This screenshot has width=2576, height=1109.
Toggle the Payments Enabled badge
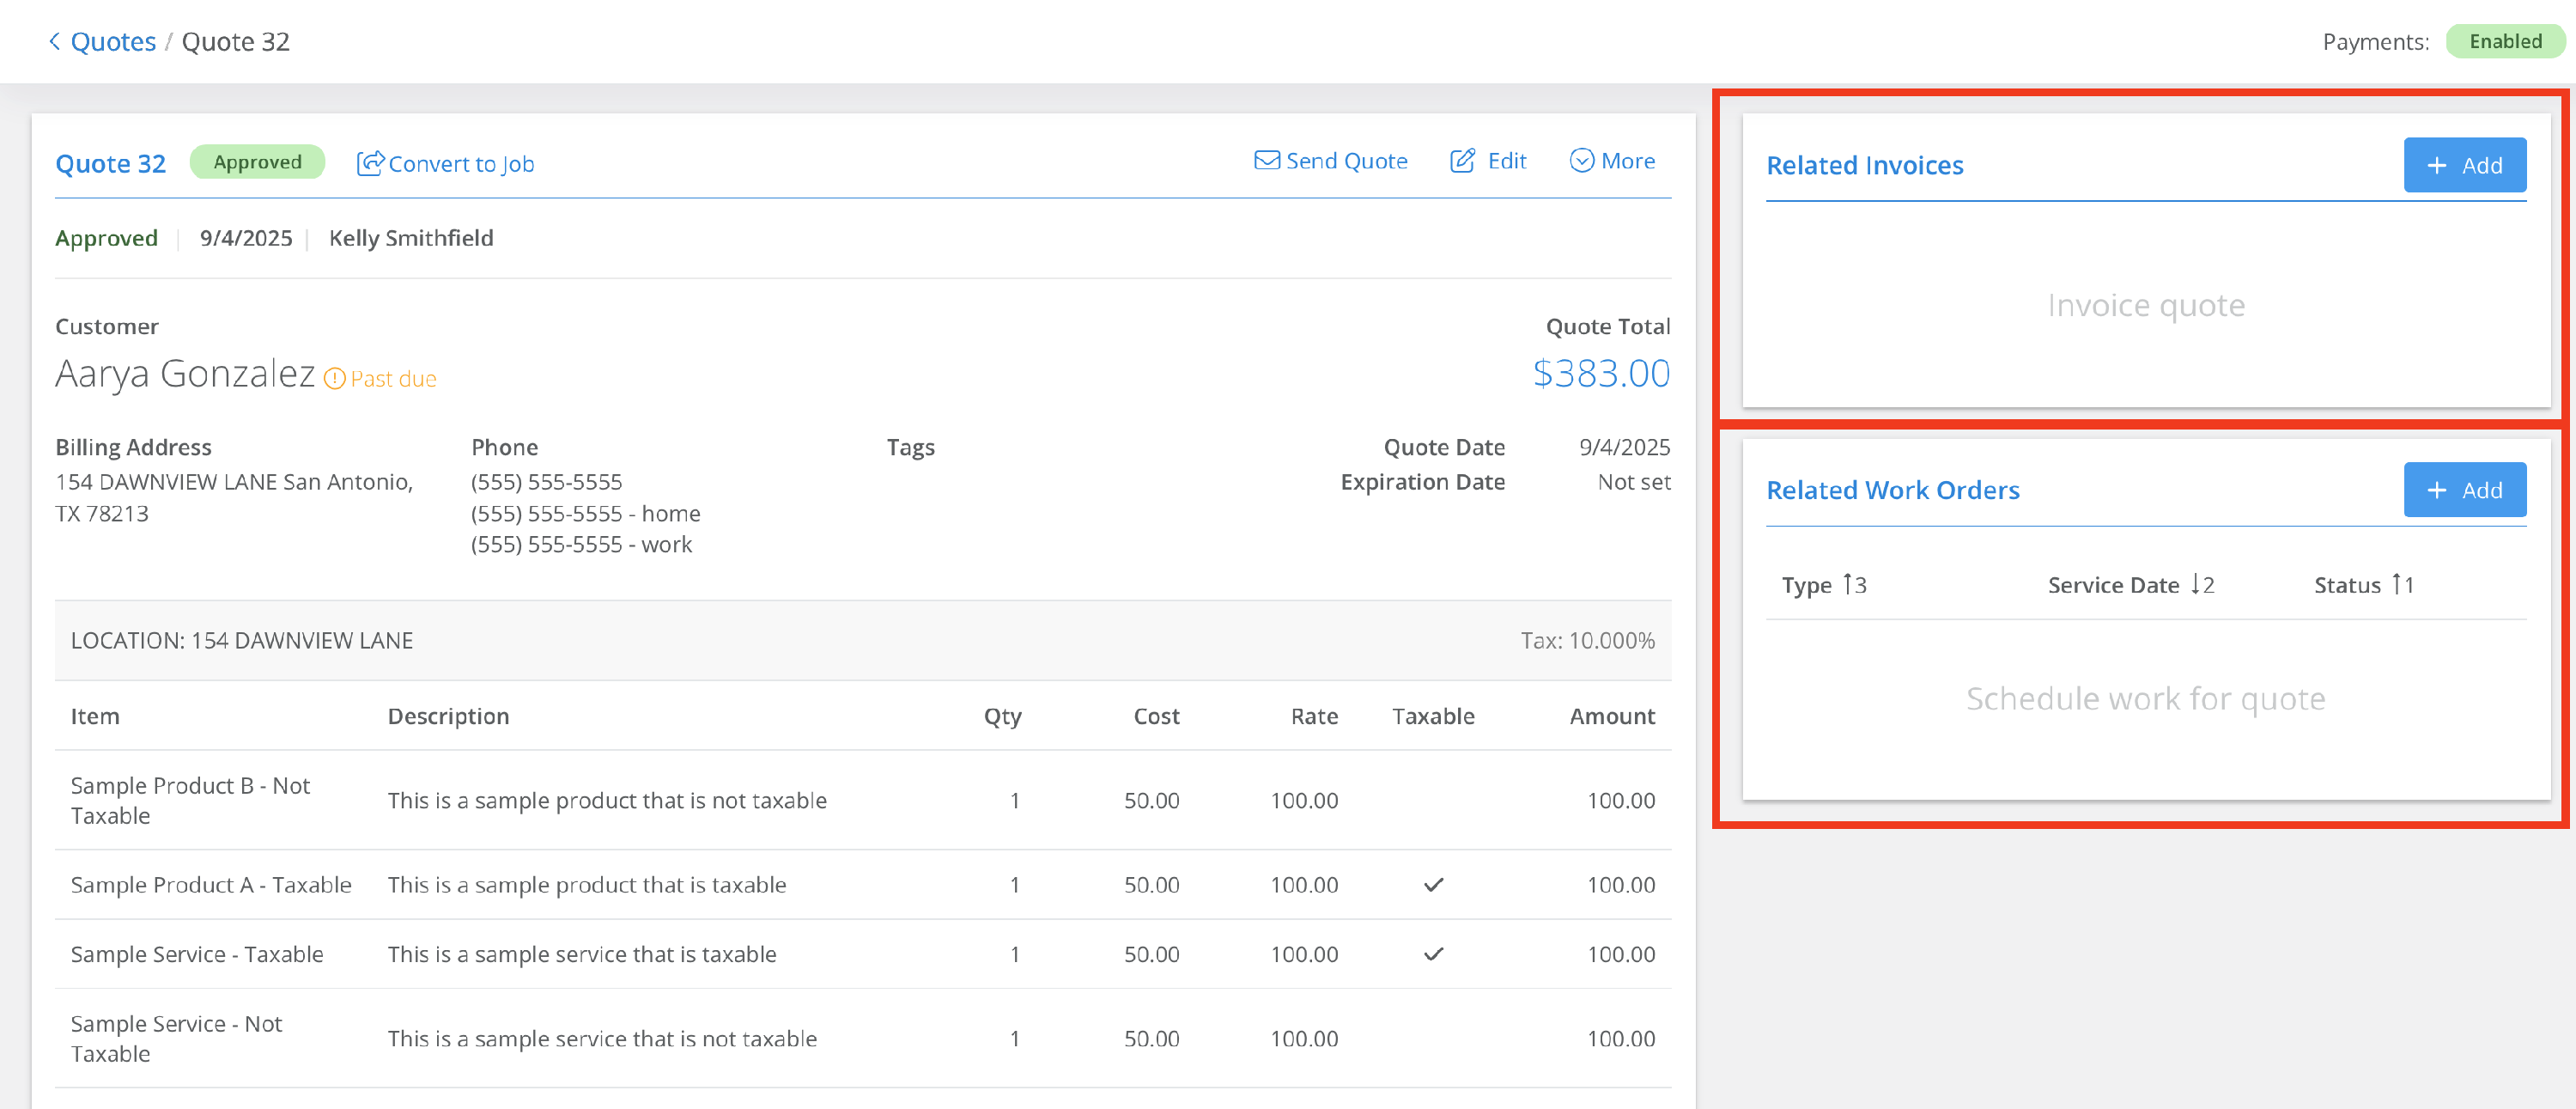click(x=2504, y=41)
